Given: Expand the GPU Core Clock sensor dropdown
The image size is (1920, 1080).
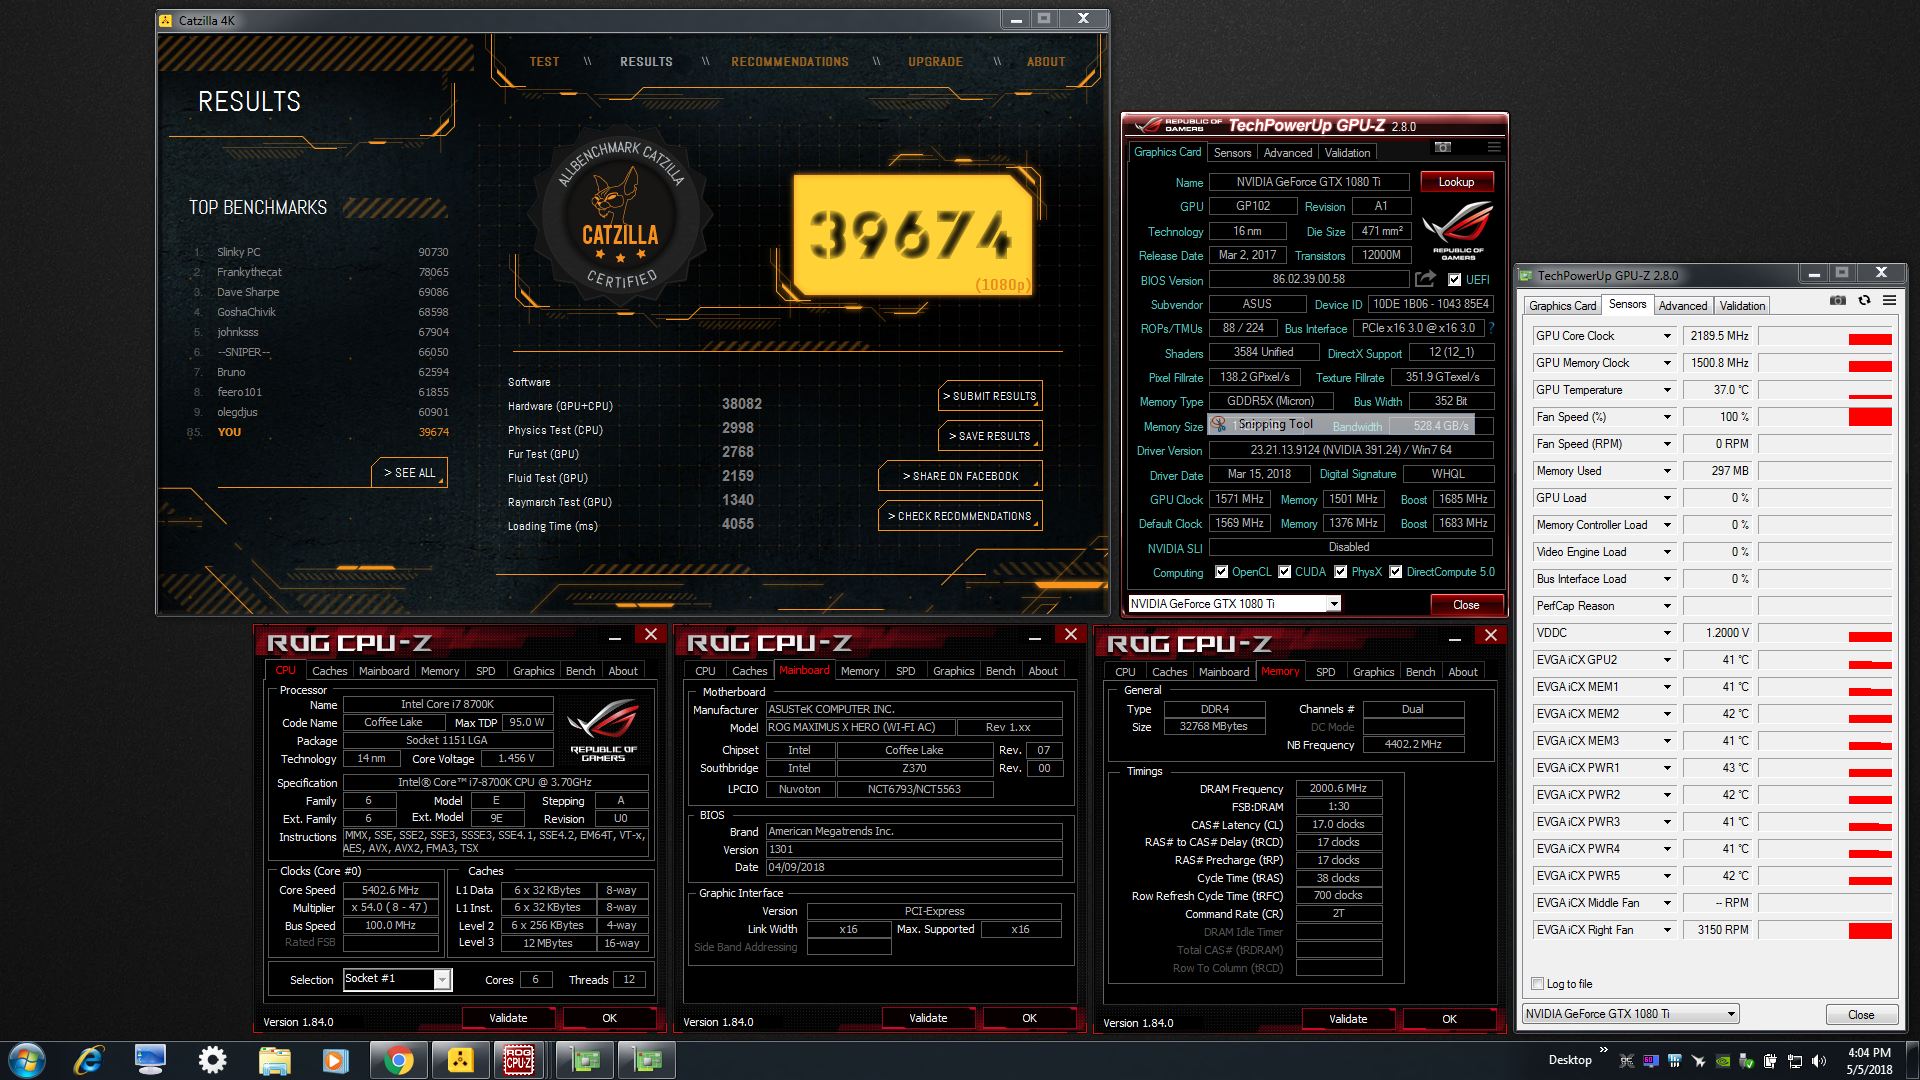Looking at the screenshot, I should click(1667, 336).
